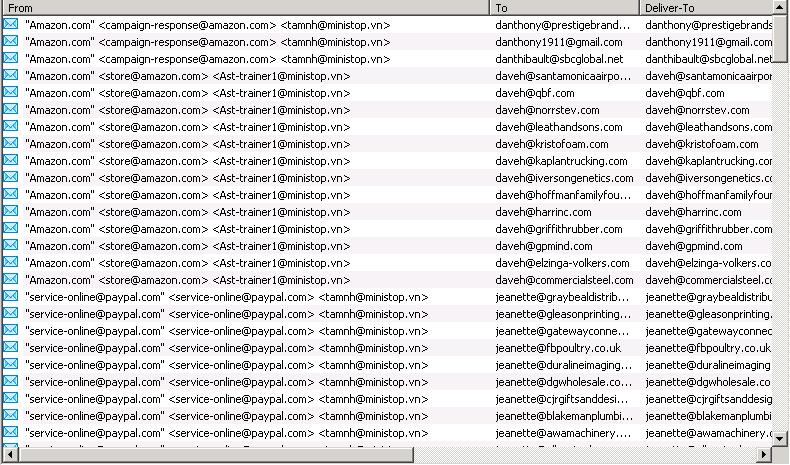Select envelope icon in jeanette@graybealdistrib row
Screen dimensions: 790x465
point(11,296)
